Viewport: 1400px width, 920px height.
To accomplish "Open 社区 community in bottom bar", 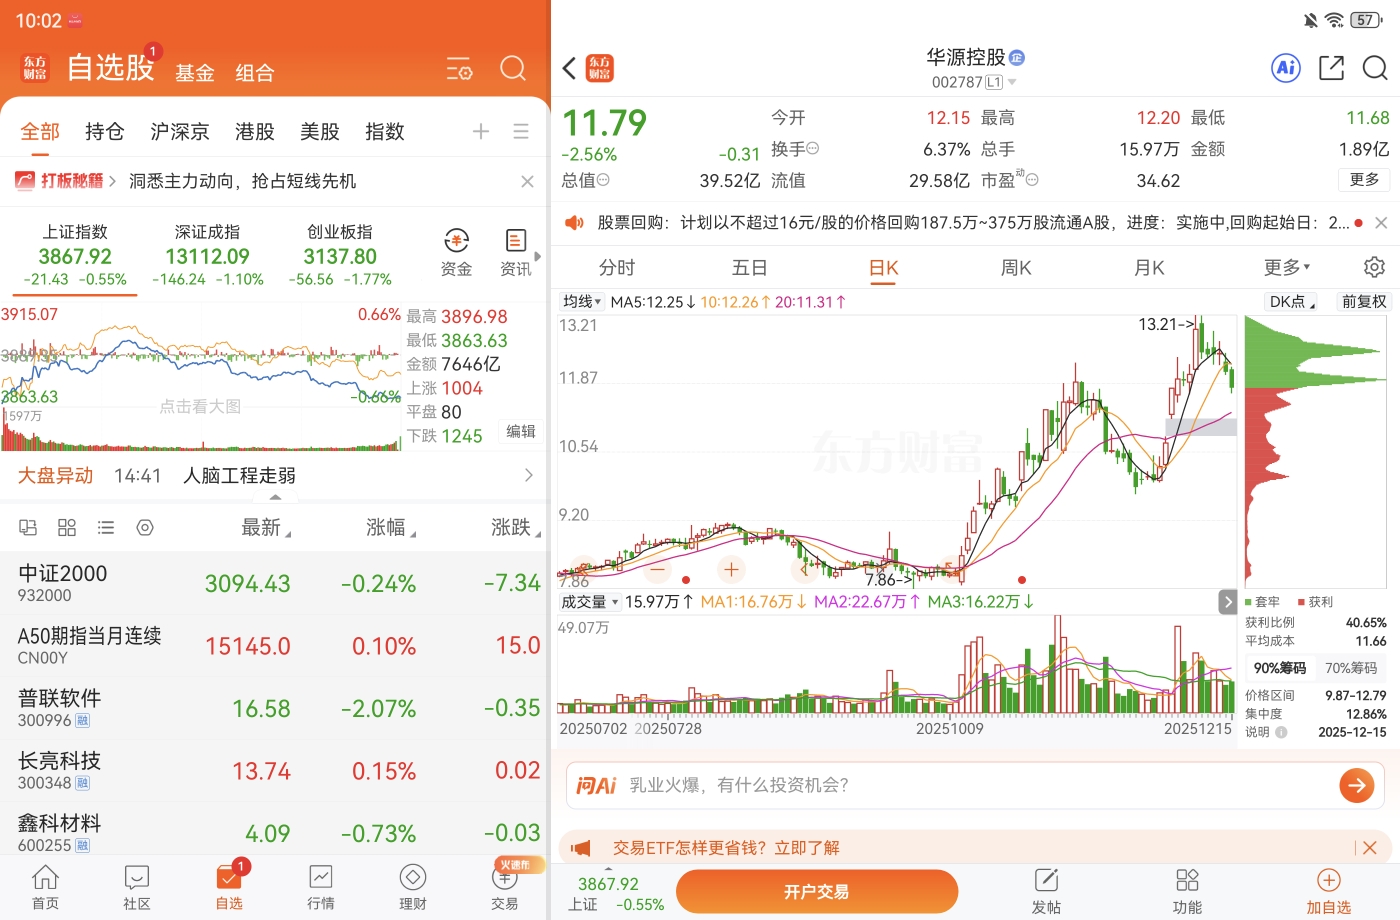I will point(137,887).
